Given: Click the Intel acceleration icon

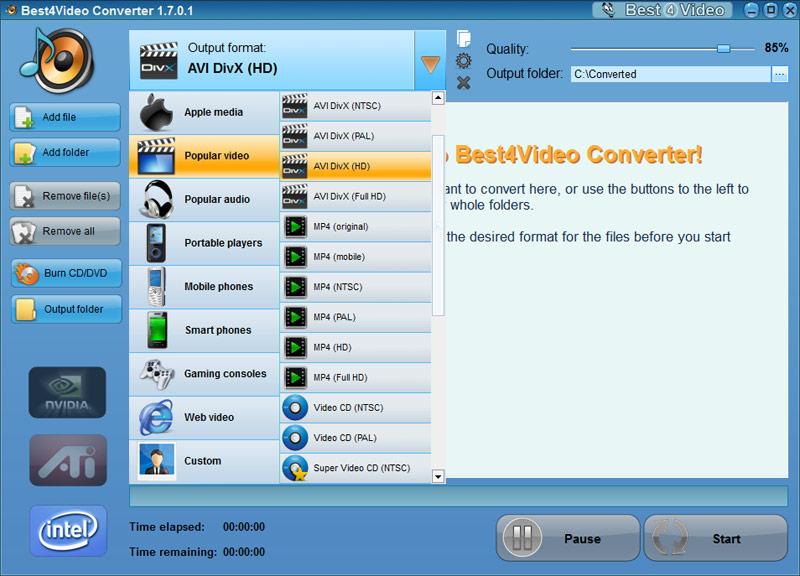Looking at the screenshot, I should [x=68, y=531].
